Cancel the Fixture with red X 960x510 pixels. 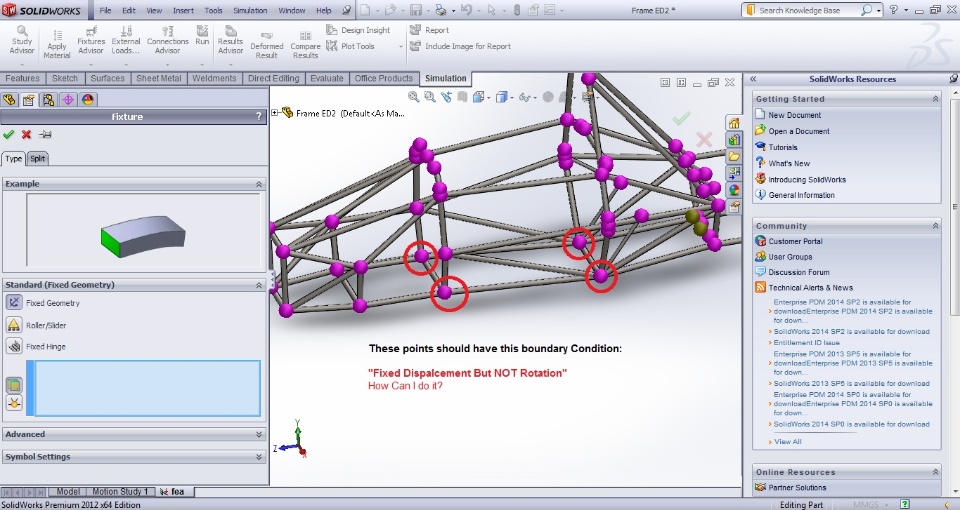[26, 134]
